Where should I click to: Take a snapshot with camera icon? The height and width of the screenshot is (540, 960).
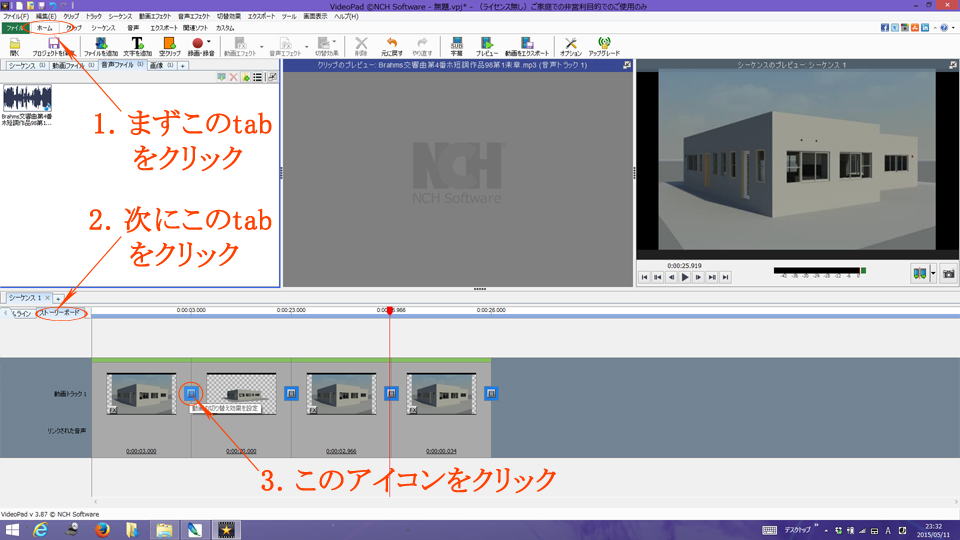[948, 274]
